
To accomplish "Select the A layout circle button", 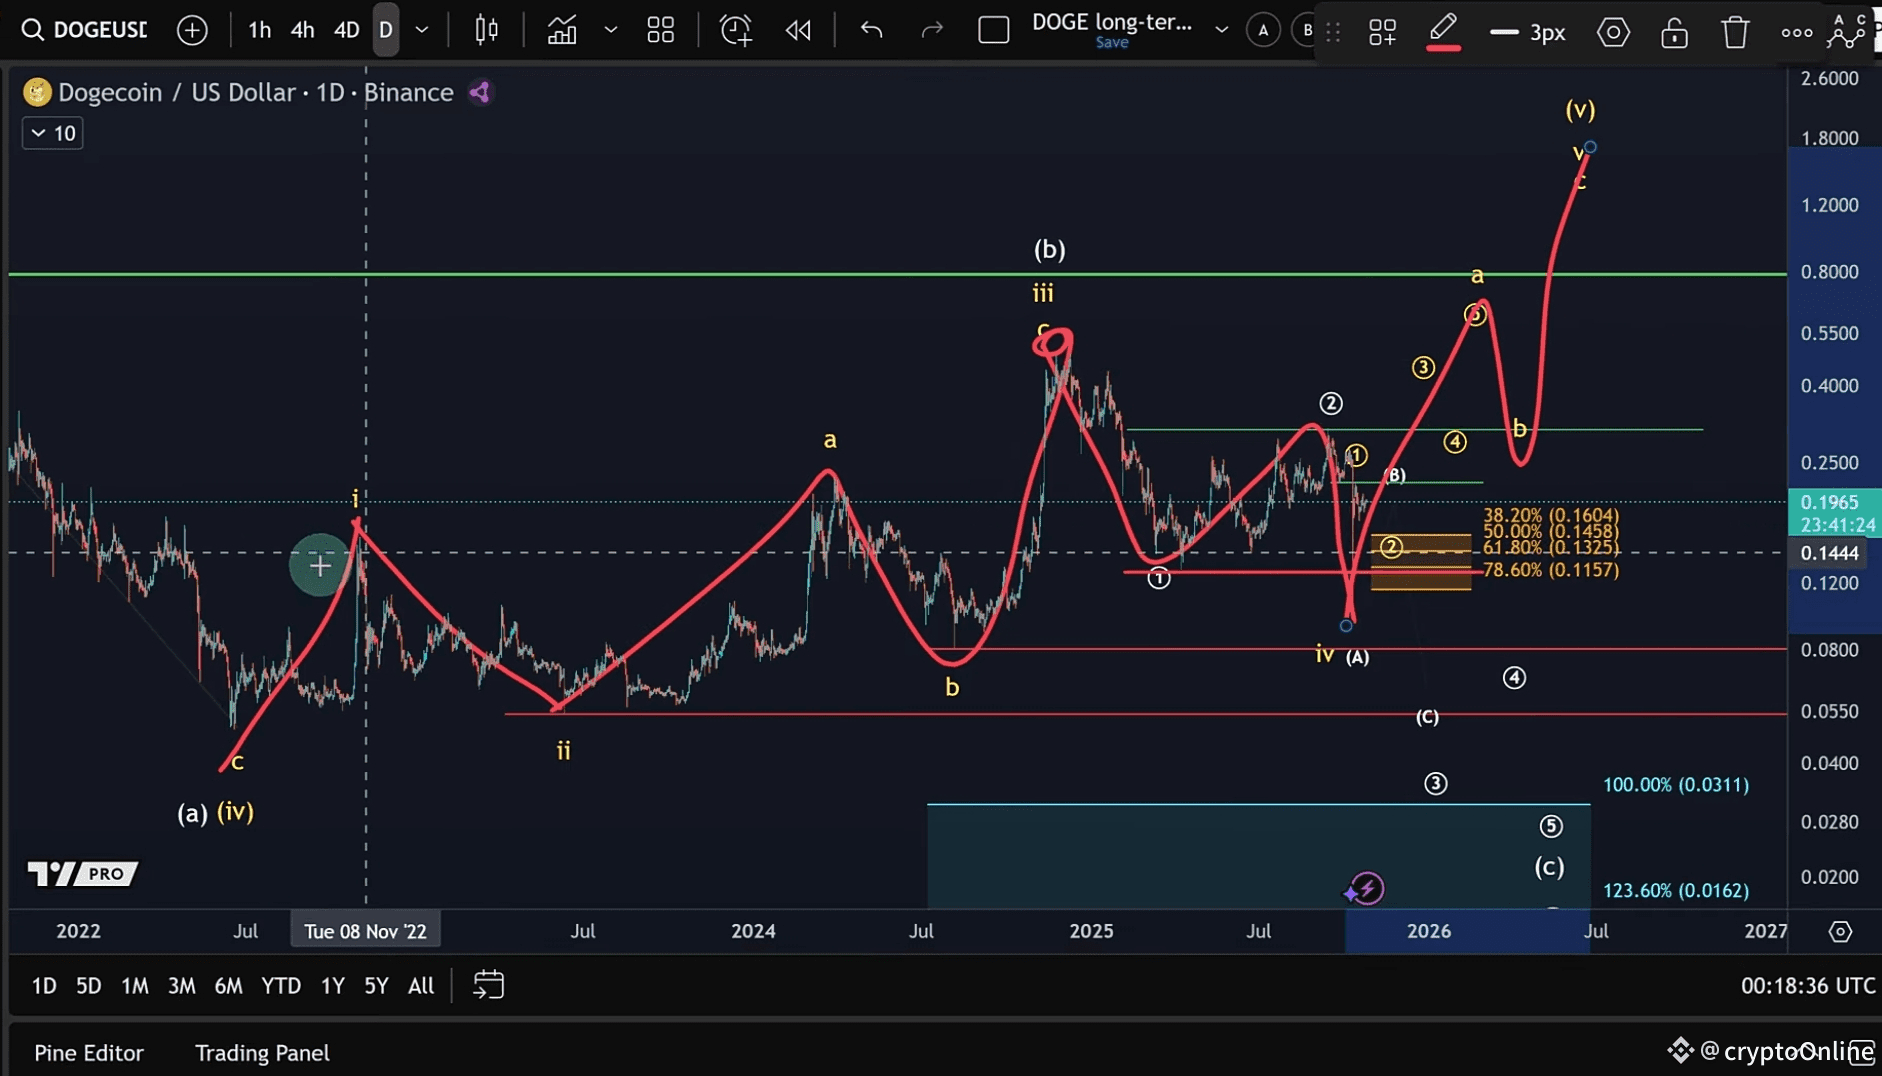I will pyautogui.click(x=1263, y=30).
